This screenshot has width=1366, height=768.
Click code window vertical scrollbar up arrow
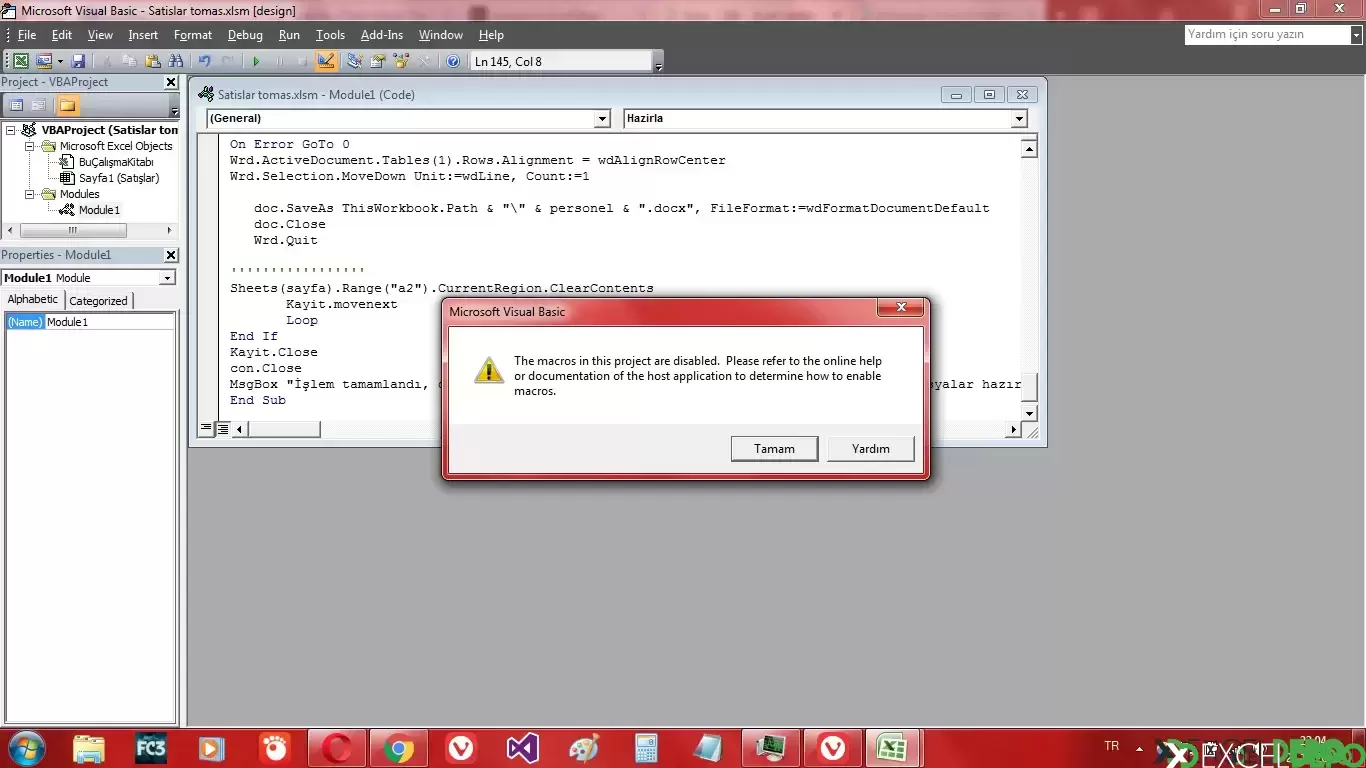pyautogui.click(x=1029, y=149)
